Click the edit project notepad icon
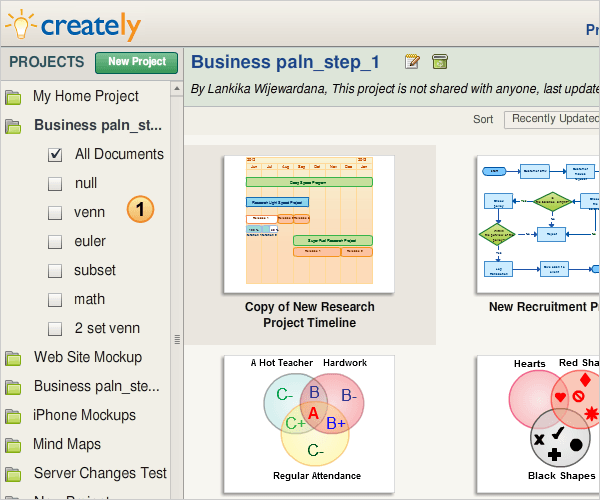The image size is (600, 500). 412,62
